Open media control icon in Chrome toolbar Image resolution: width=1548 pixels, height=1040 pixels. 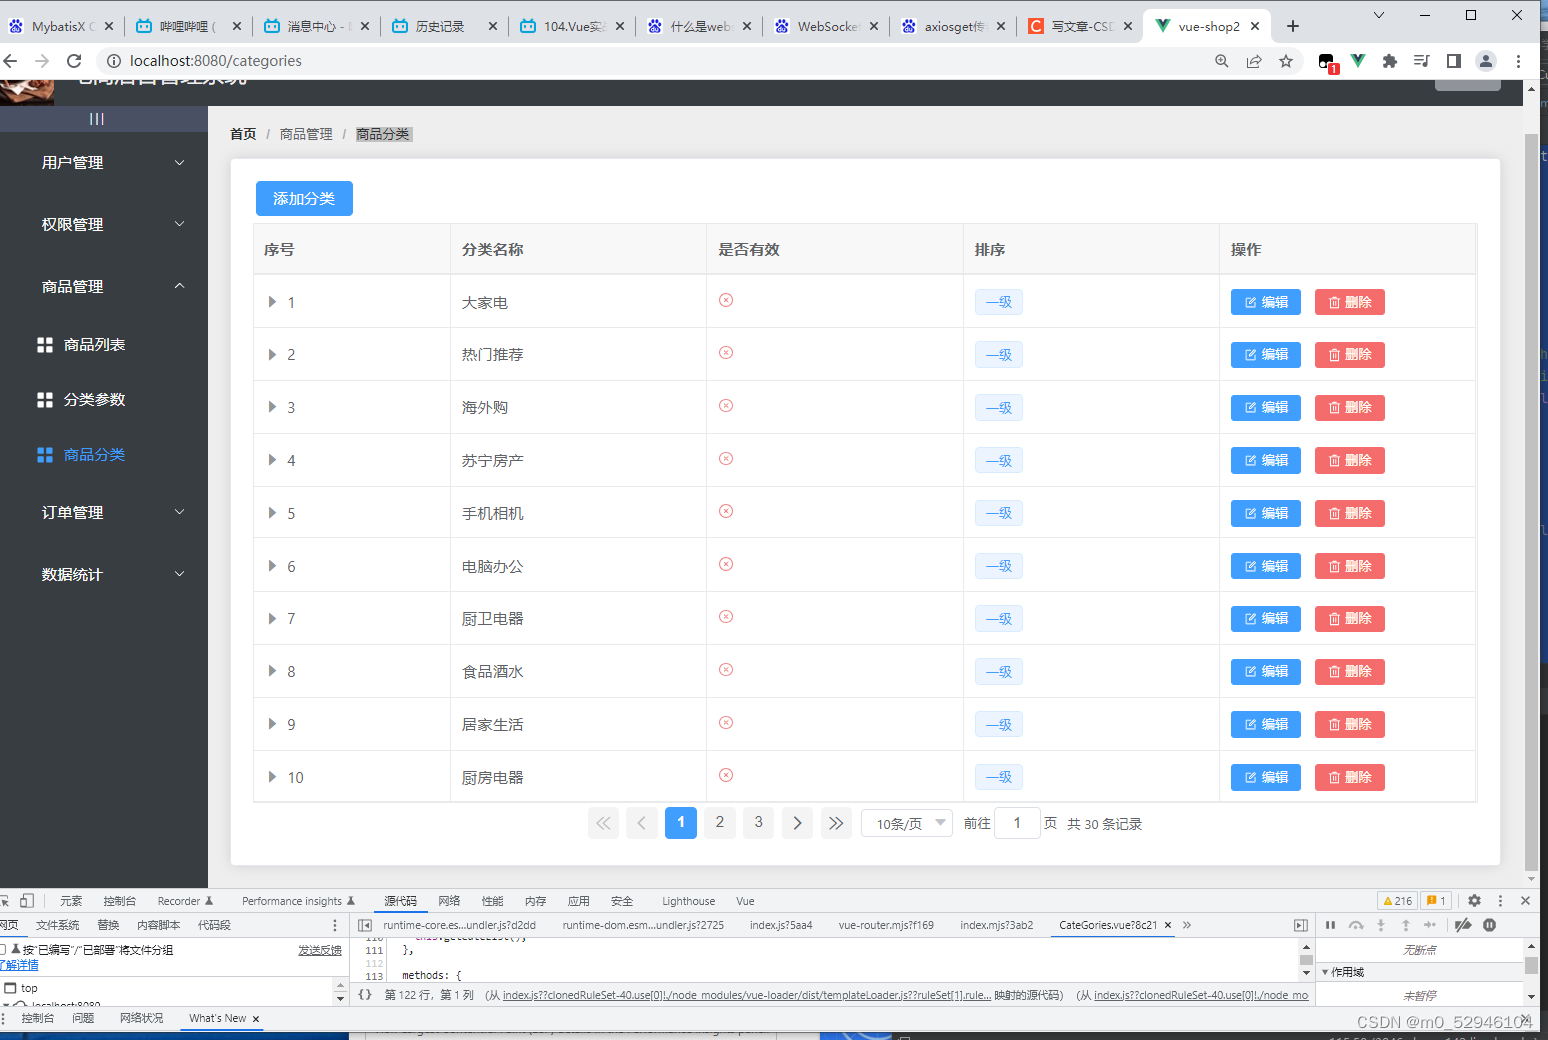pyautogui.click(x=1422, y=61)
